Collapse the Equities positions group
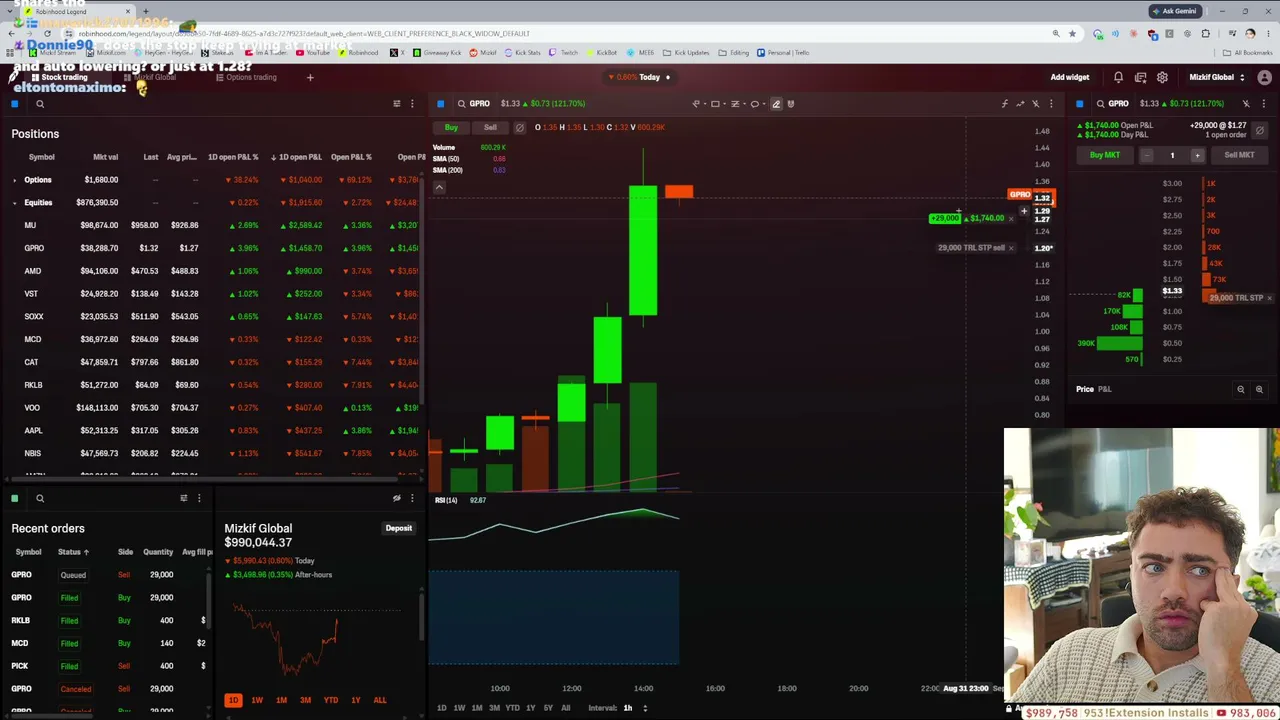The image size is (1280, 720). point(14,203)
